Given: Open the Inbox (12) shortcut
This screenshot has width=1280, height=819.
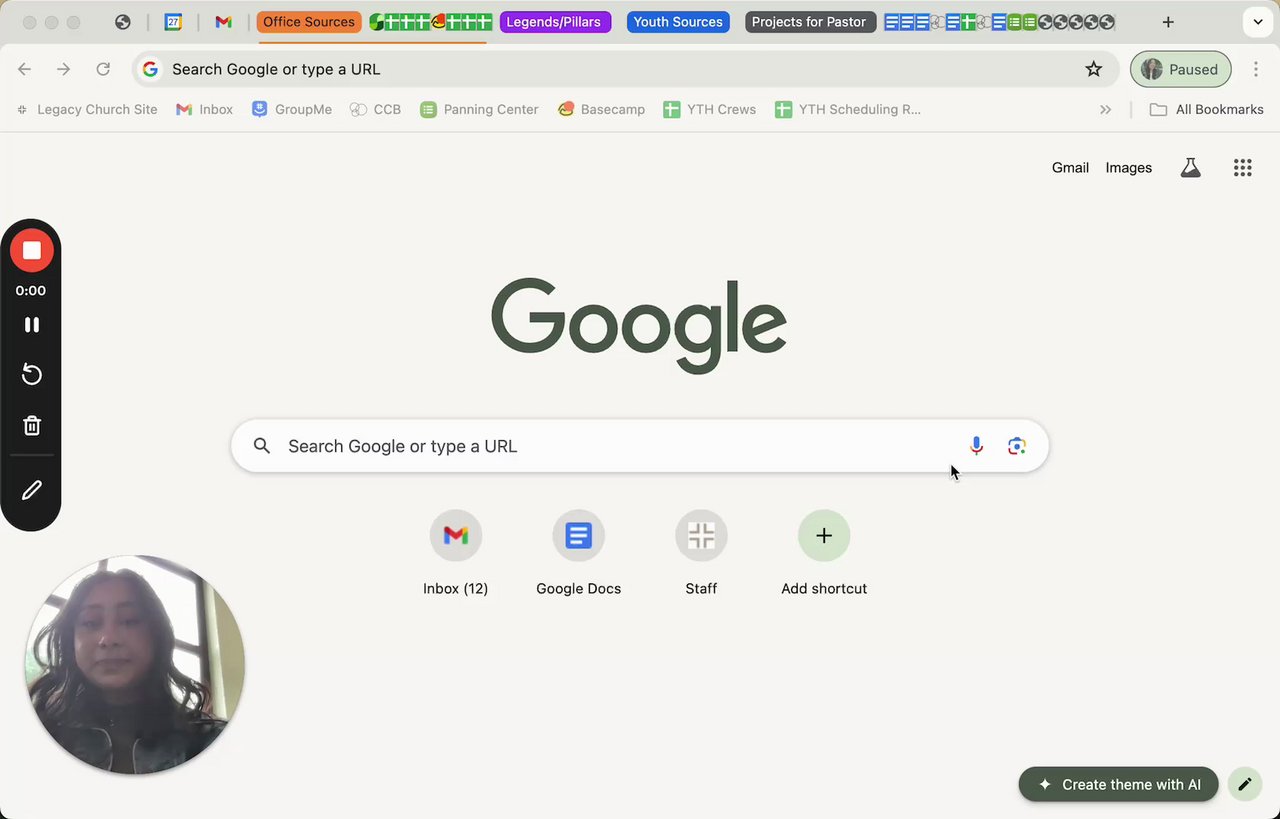Looking at the screenshot, I should click(455, 553).
